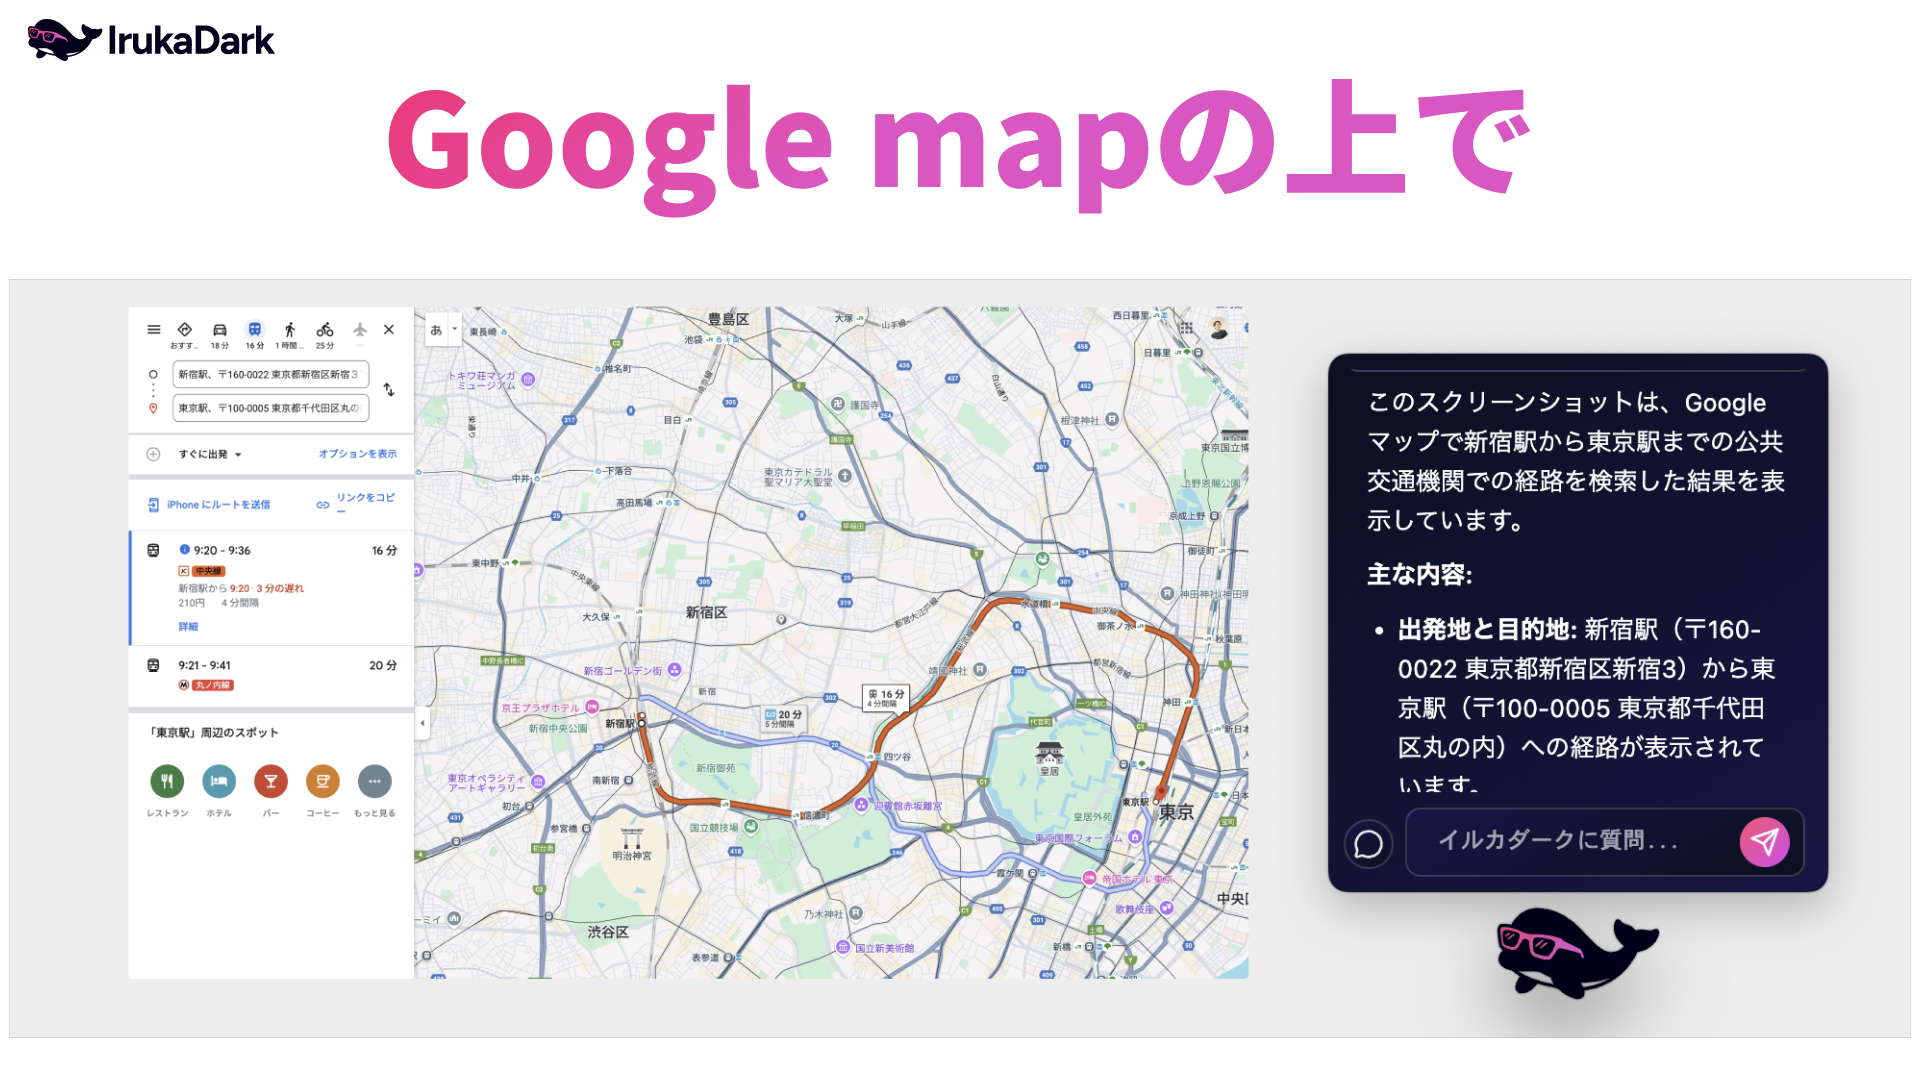Click the 詳細 link under 中央線 route

188,627
